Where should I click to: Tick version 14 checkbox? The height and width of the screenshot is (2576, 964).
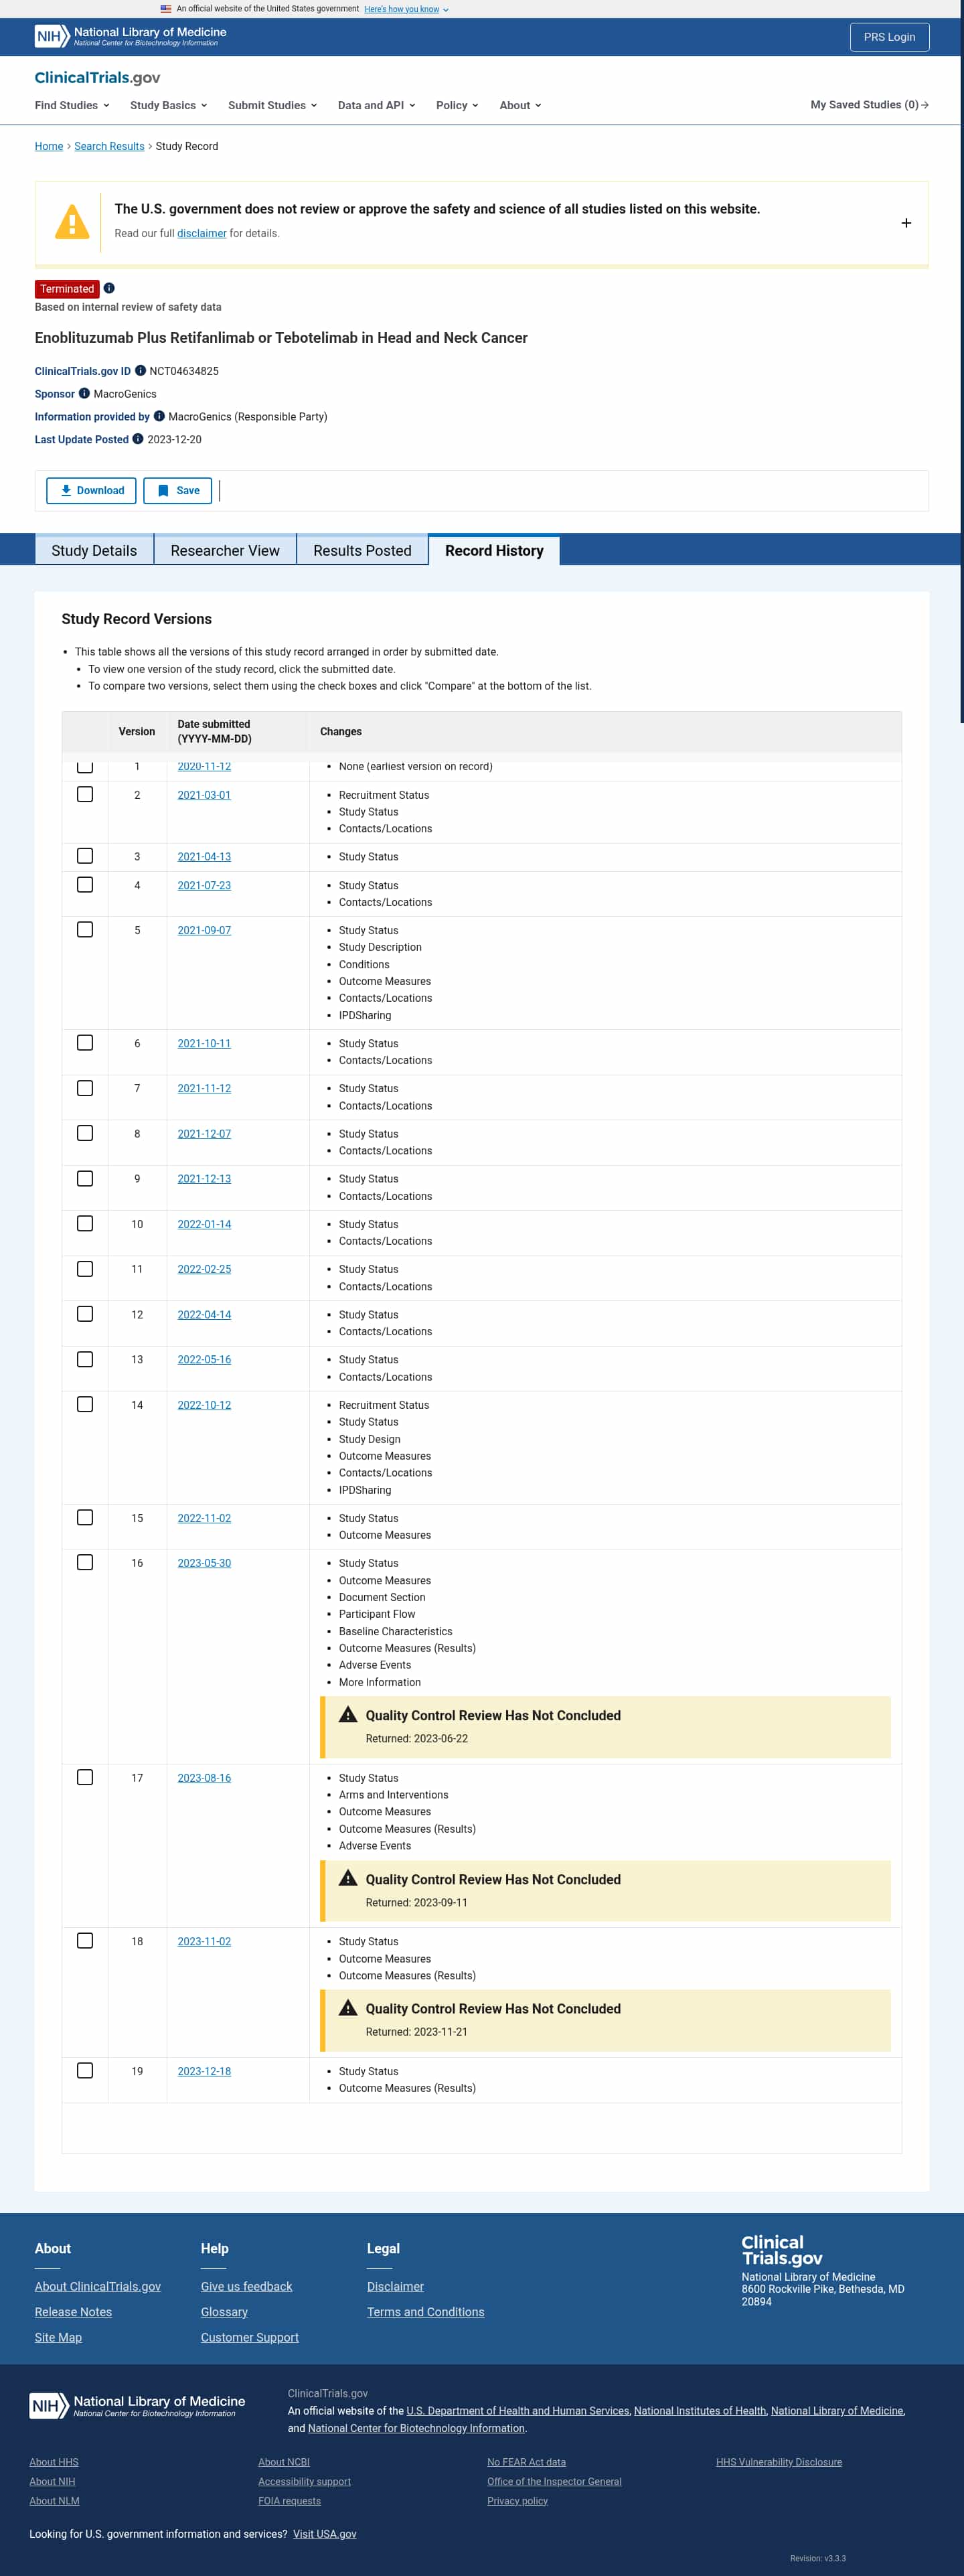click(x=85, y=1404)
